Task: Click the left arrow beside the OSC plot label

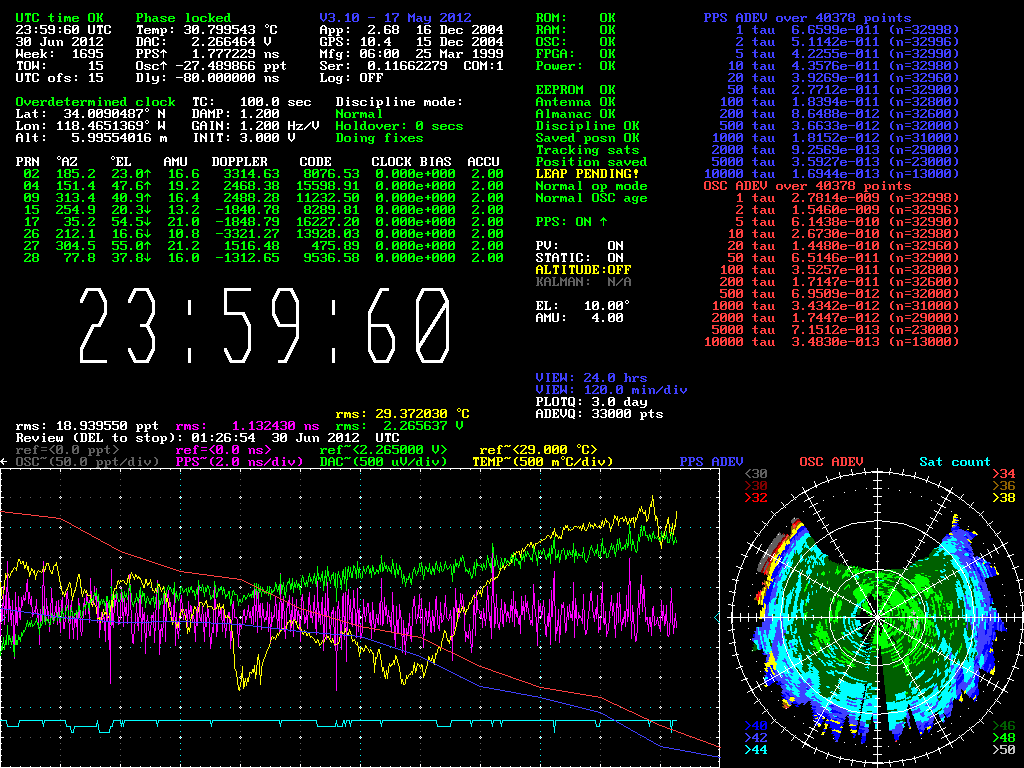Action: coord(5,462)
